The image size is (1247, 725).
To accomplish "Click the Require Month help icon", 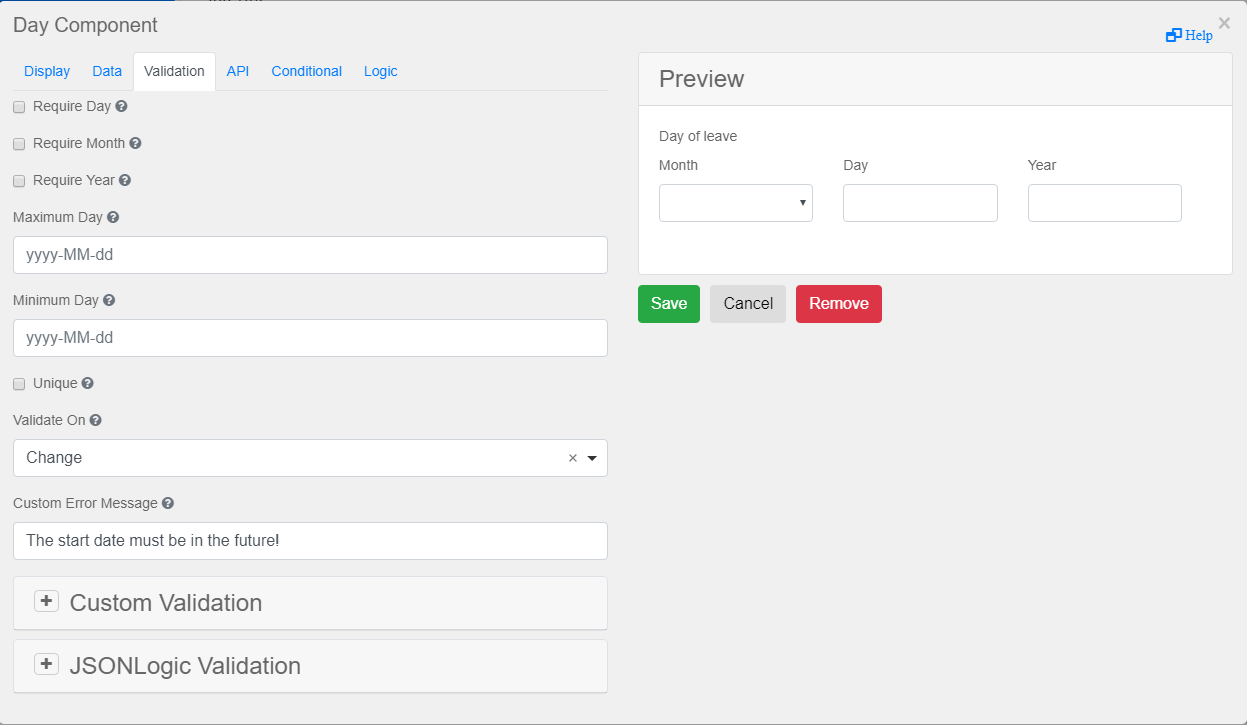I will point(138,143).
